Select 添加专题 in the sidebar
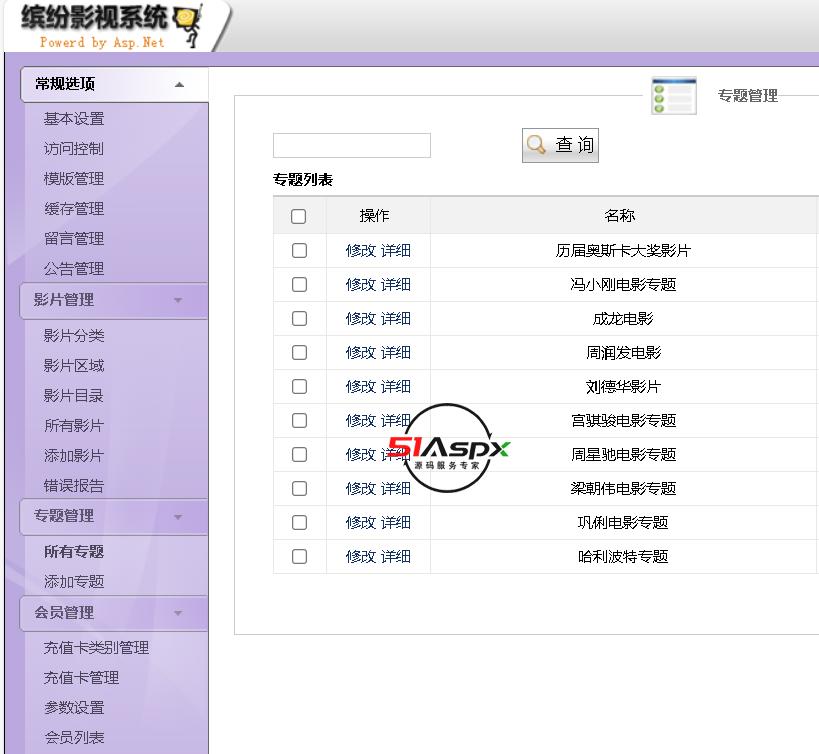819x754 pixels. click(74, 581)
